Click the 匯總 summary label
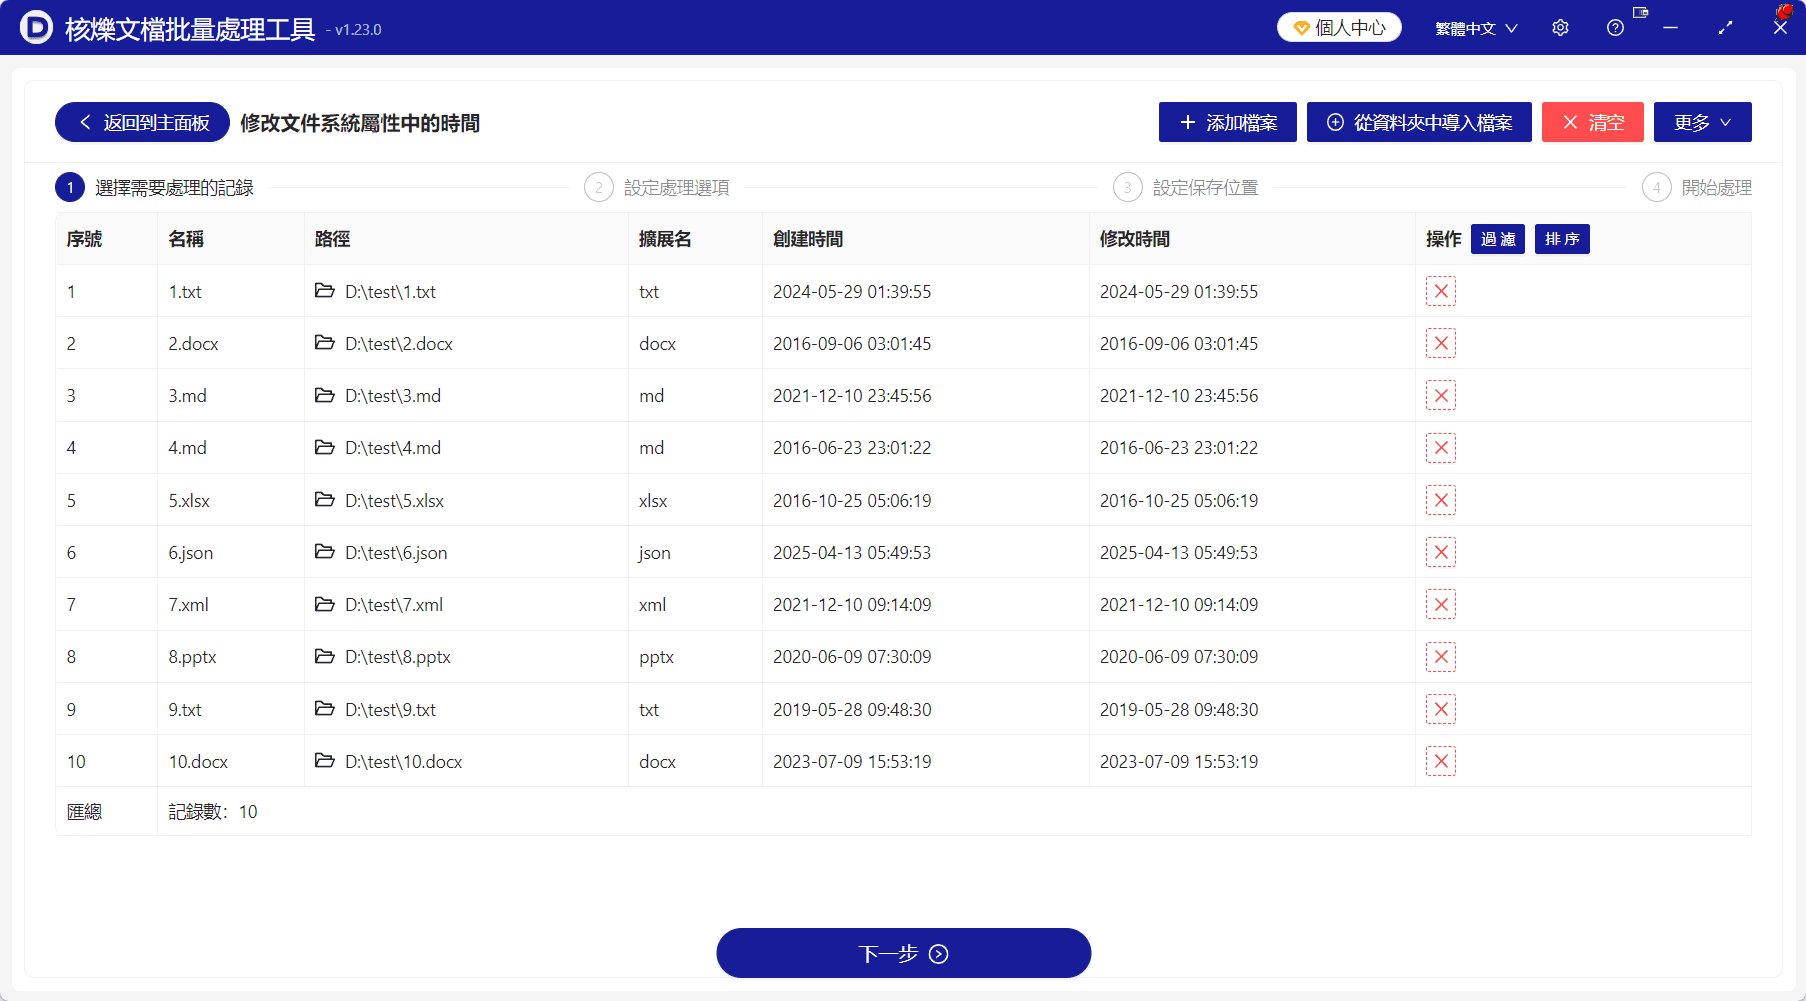Viewport: 1806px width, 1001px height. point(85,811)
